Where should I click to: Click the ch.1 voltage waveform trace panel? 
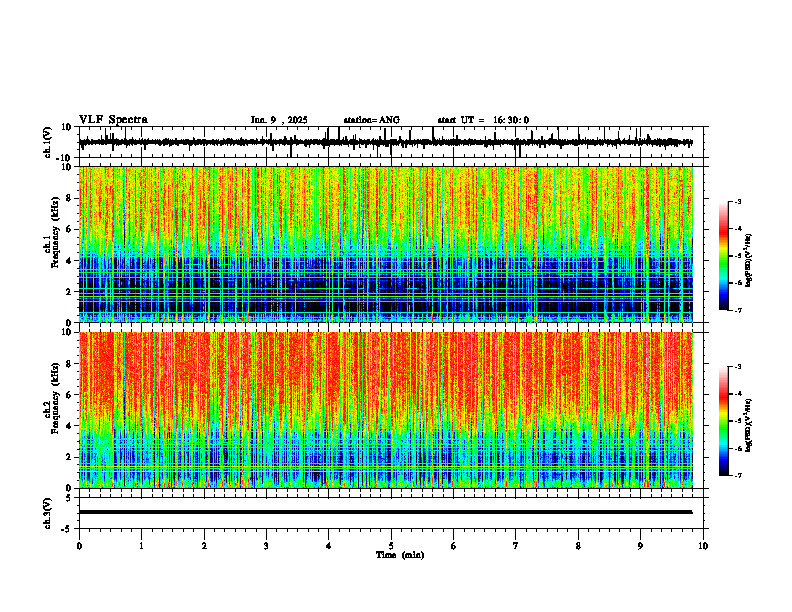click(x=393, y=142)
